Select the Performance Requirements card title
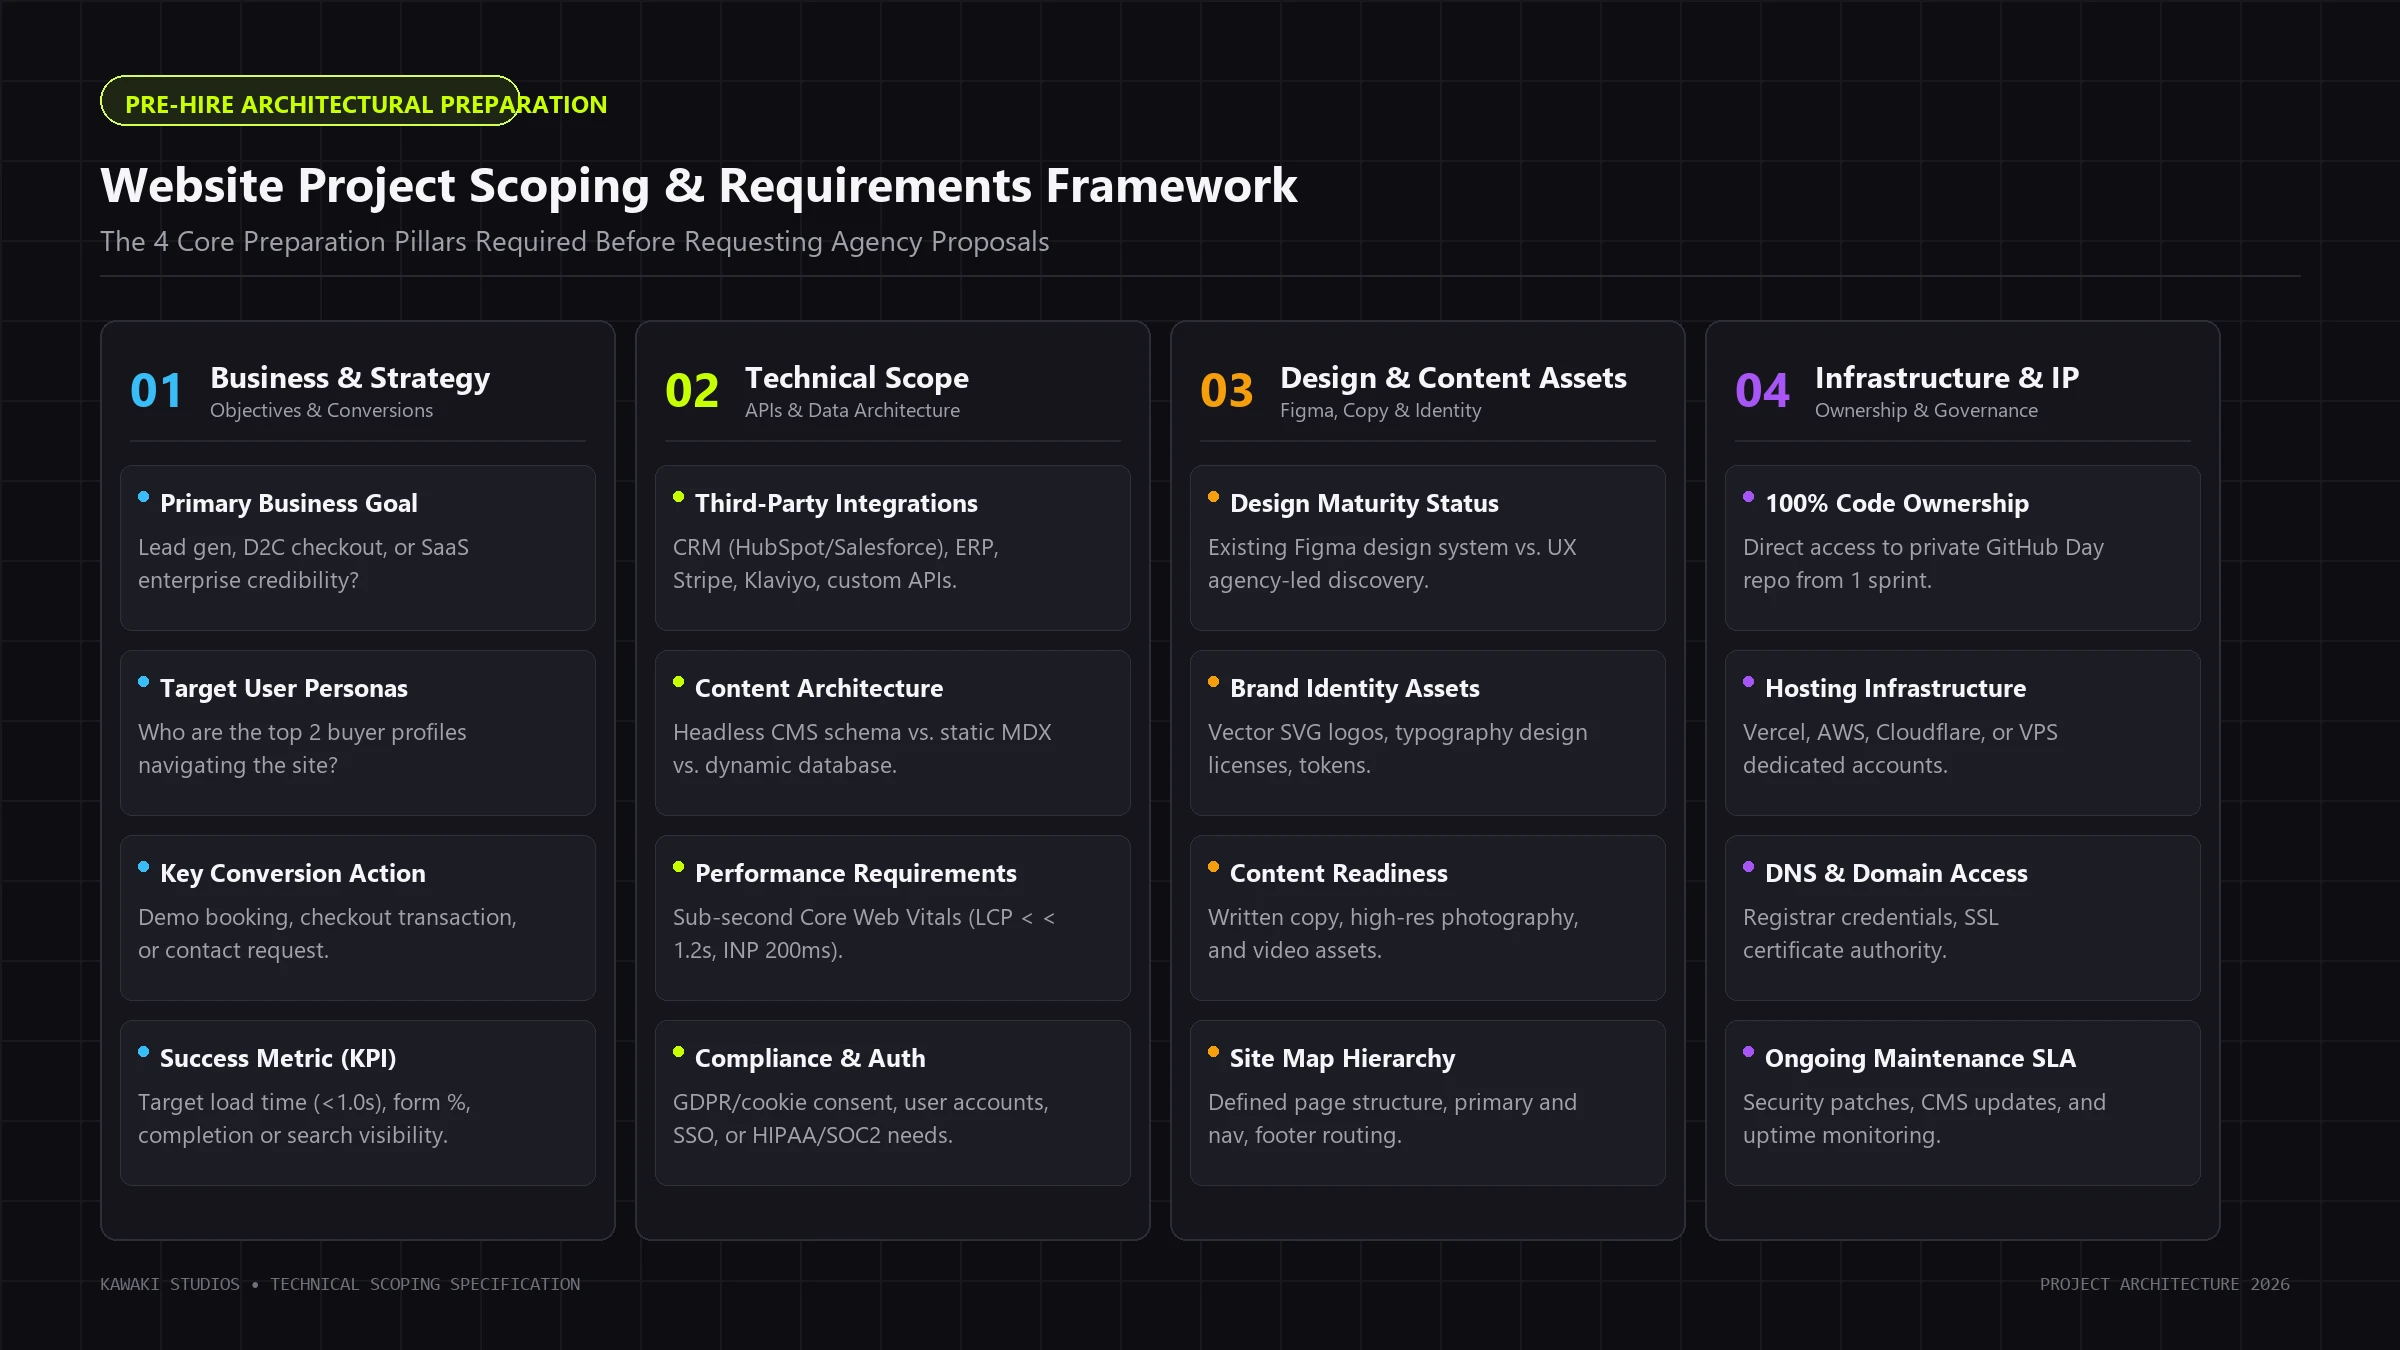Viewport: 2400px width, 1350px height. [856, 873]
